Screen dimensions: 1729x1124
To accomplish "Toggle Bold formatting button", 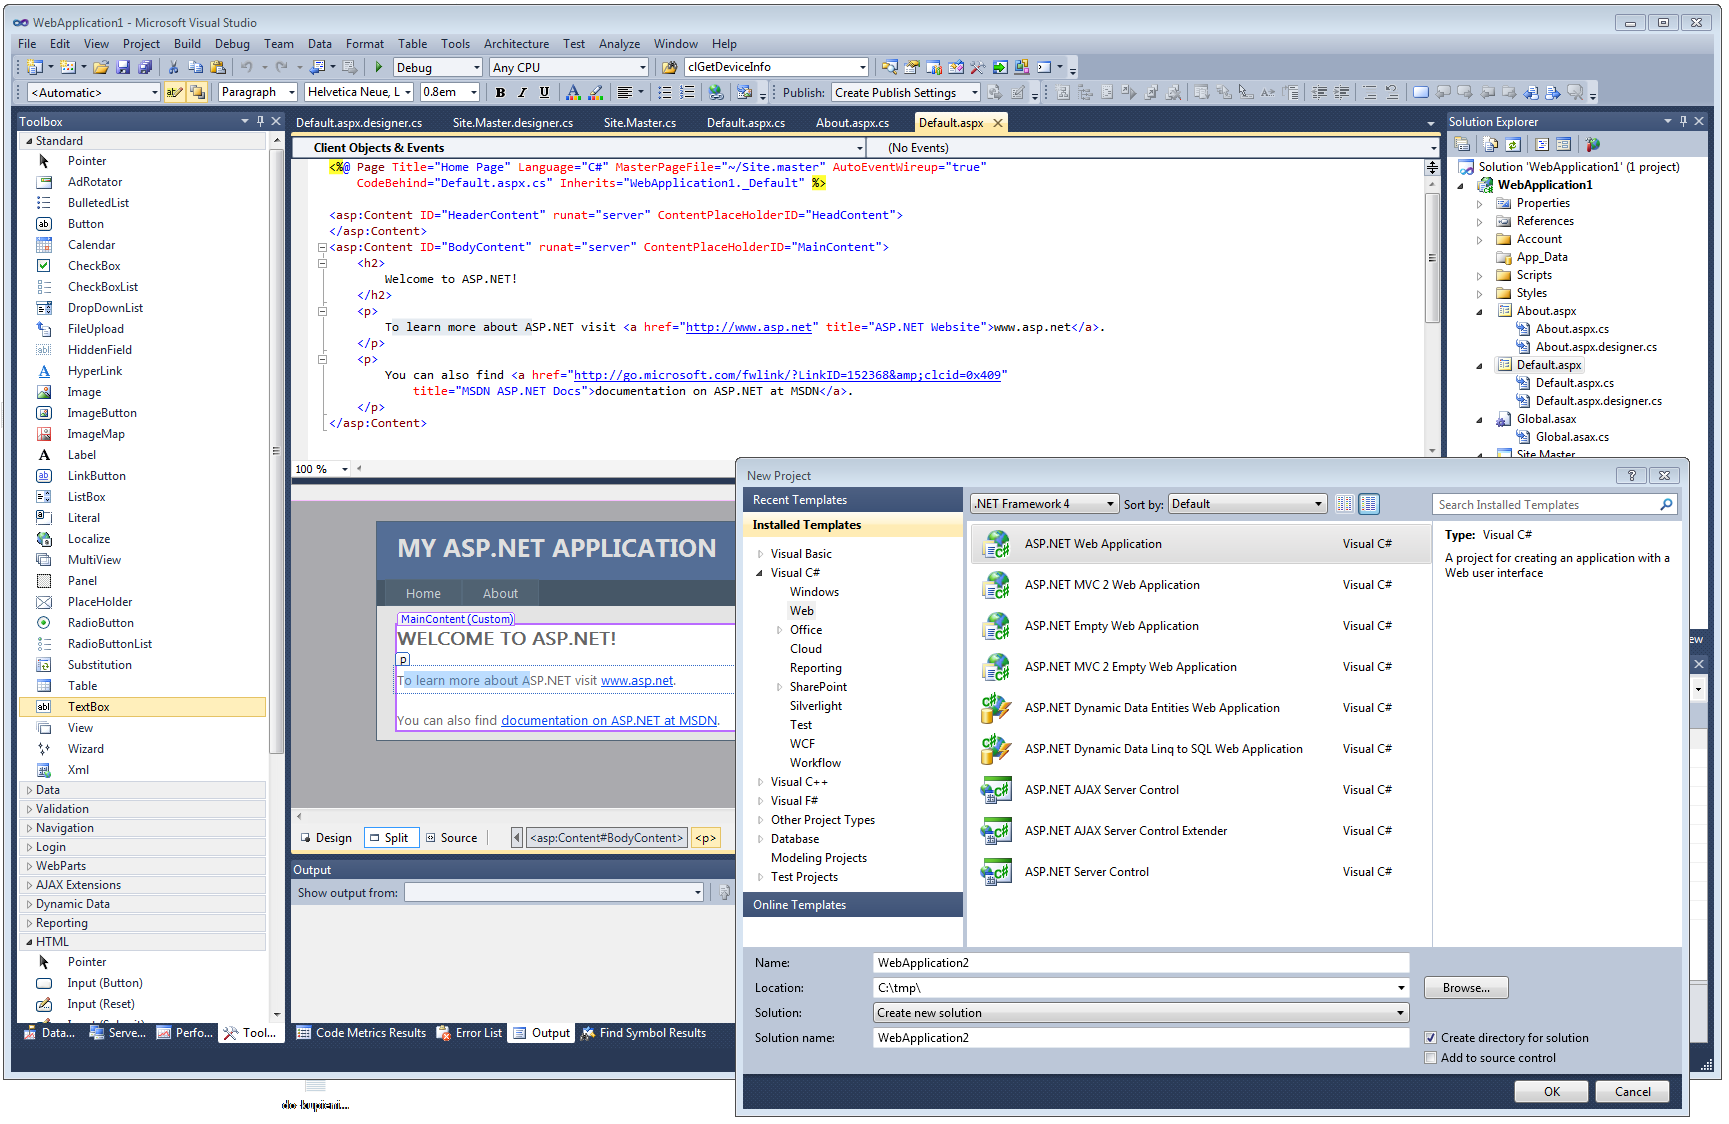I will point(500,92).
